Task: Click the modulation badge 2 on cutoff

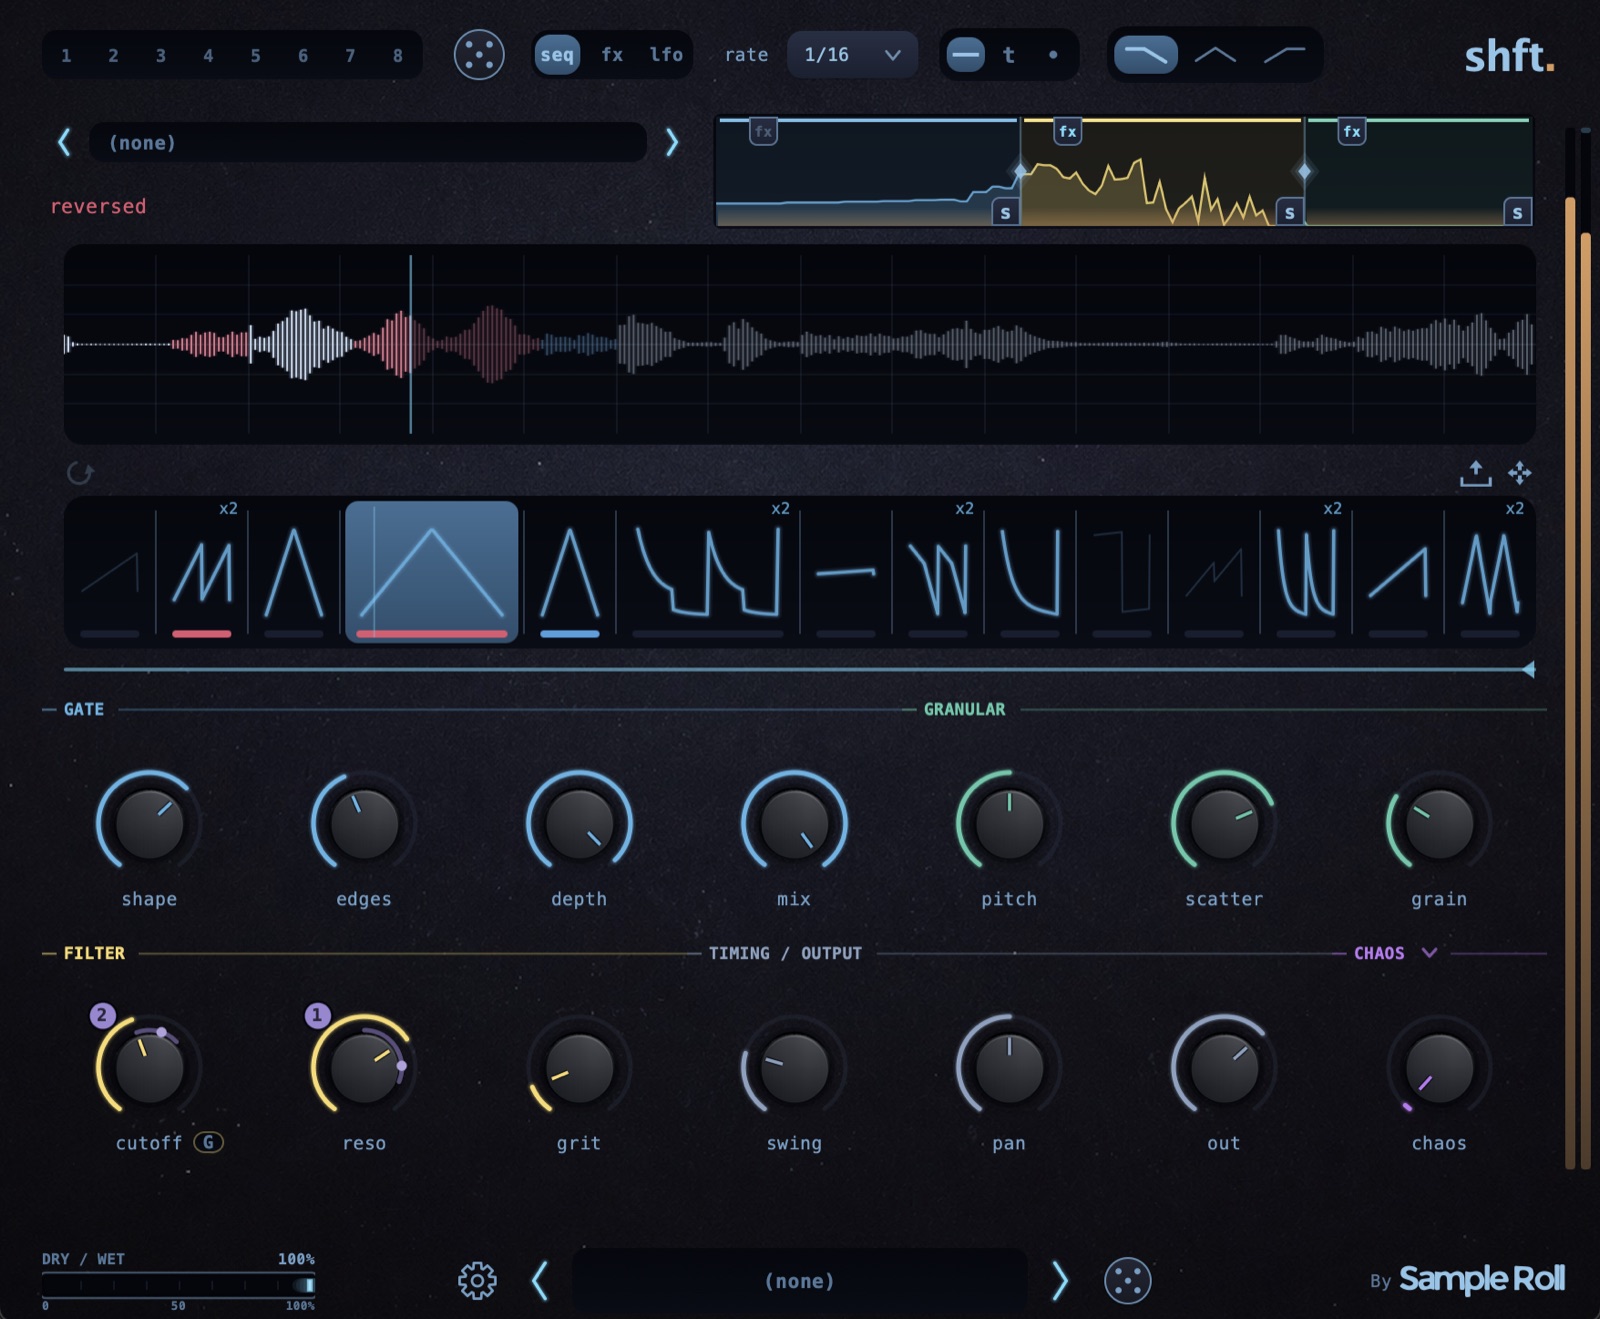Action: click(102, 1016)
